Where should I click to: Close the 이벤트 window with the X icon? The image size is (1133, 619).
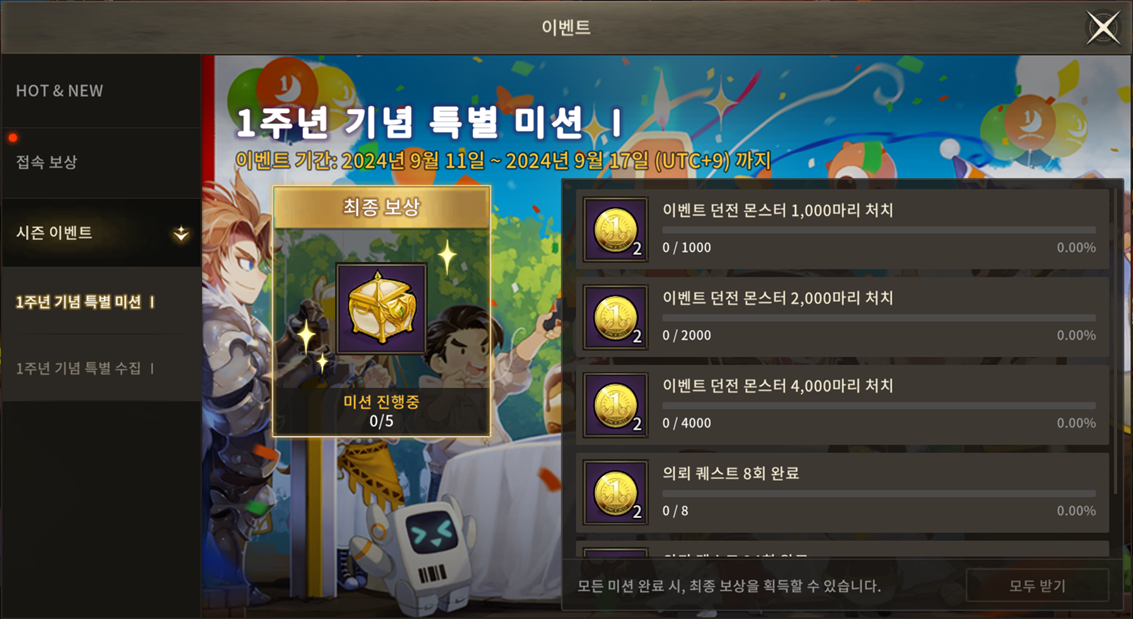[1103, 28]
